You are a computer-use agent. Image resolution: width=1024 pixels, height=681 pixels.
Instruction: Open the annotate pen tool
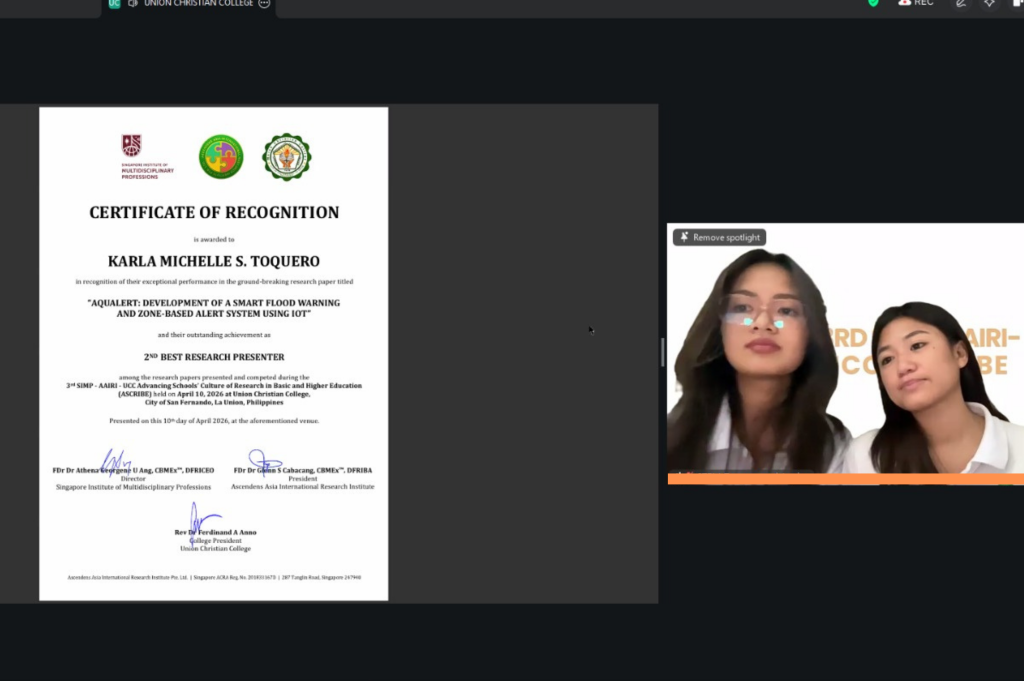pyautogui.click(x=961, y=4)
